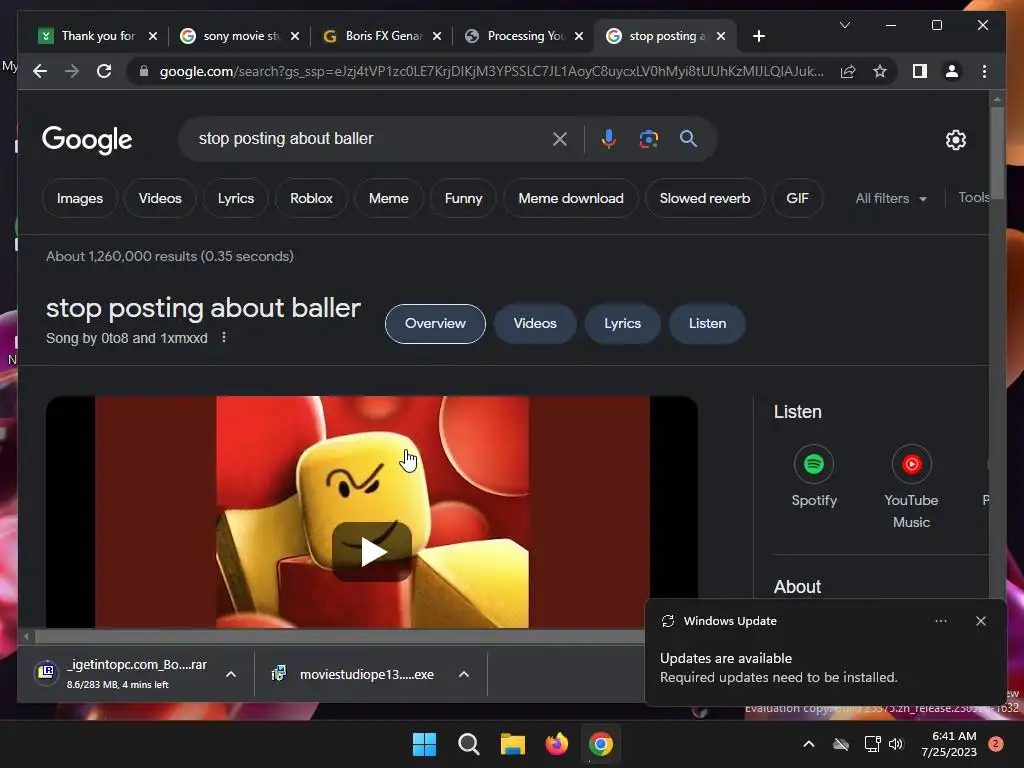
Task: Open the tab search chevron
Action: [x=844, y=25]
